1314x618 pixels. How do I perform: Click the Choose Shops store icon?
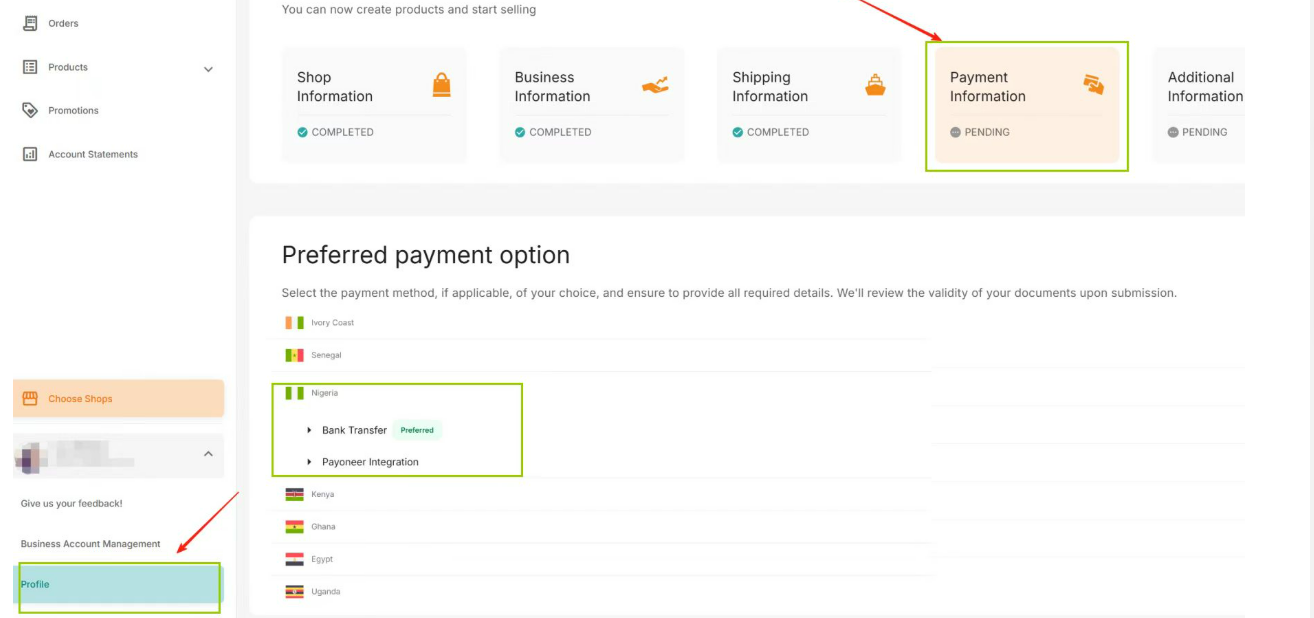coord(30,398)
